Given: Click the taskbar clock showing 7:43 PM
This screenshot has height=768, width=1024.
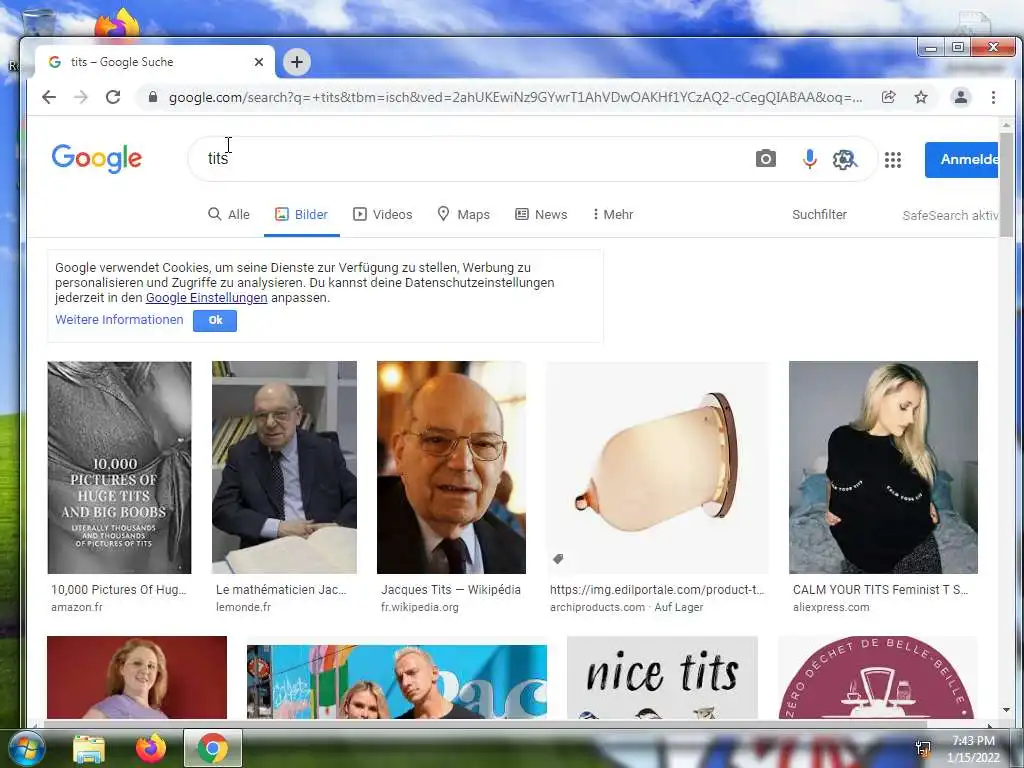Looking at the screenshot, I should click(973, 749).
